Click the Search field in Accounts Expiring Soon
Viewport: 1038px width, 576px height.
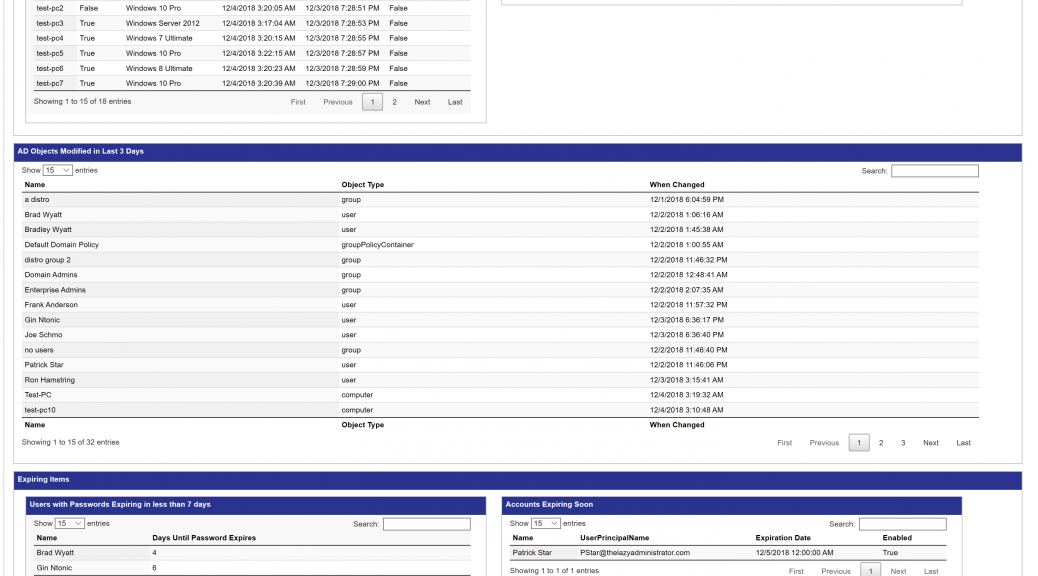click(903, 524)
